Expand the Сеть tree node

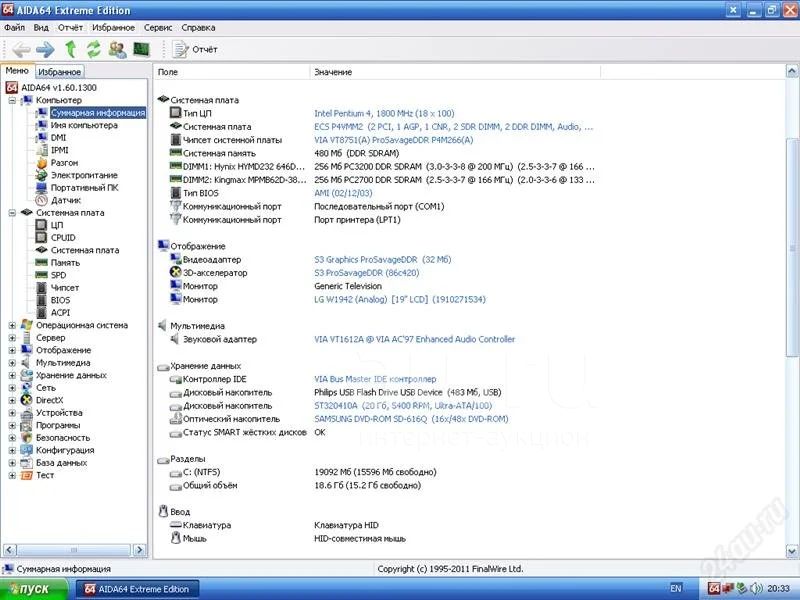[x=12, y=388]
